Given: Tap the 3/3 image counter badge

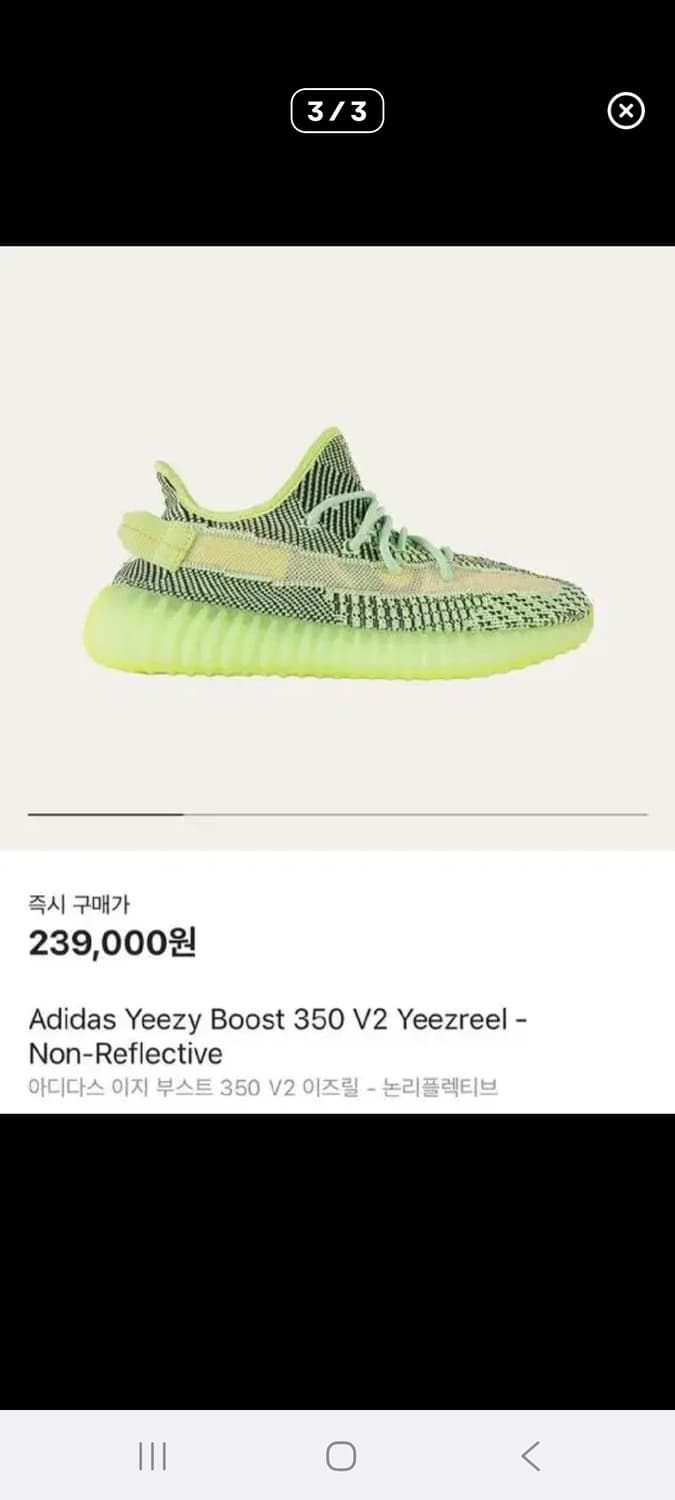Looking at the screenshot, I should pyautogui.click(x=337, y=111).
